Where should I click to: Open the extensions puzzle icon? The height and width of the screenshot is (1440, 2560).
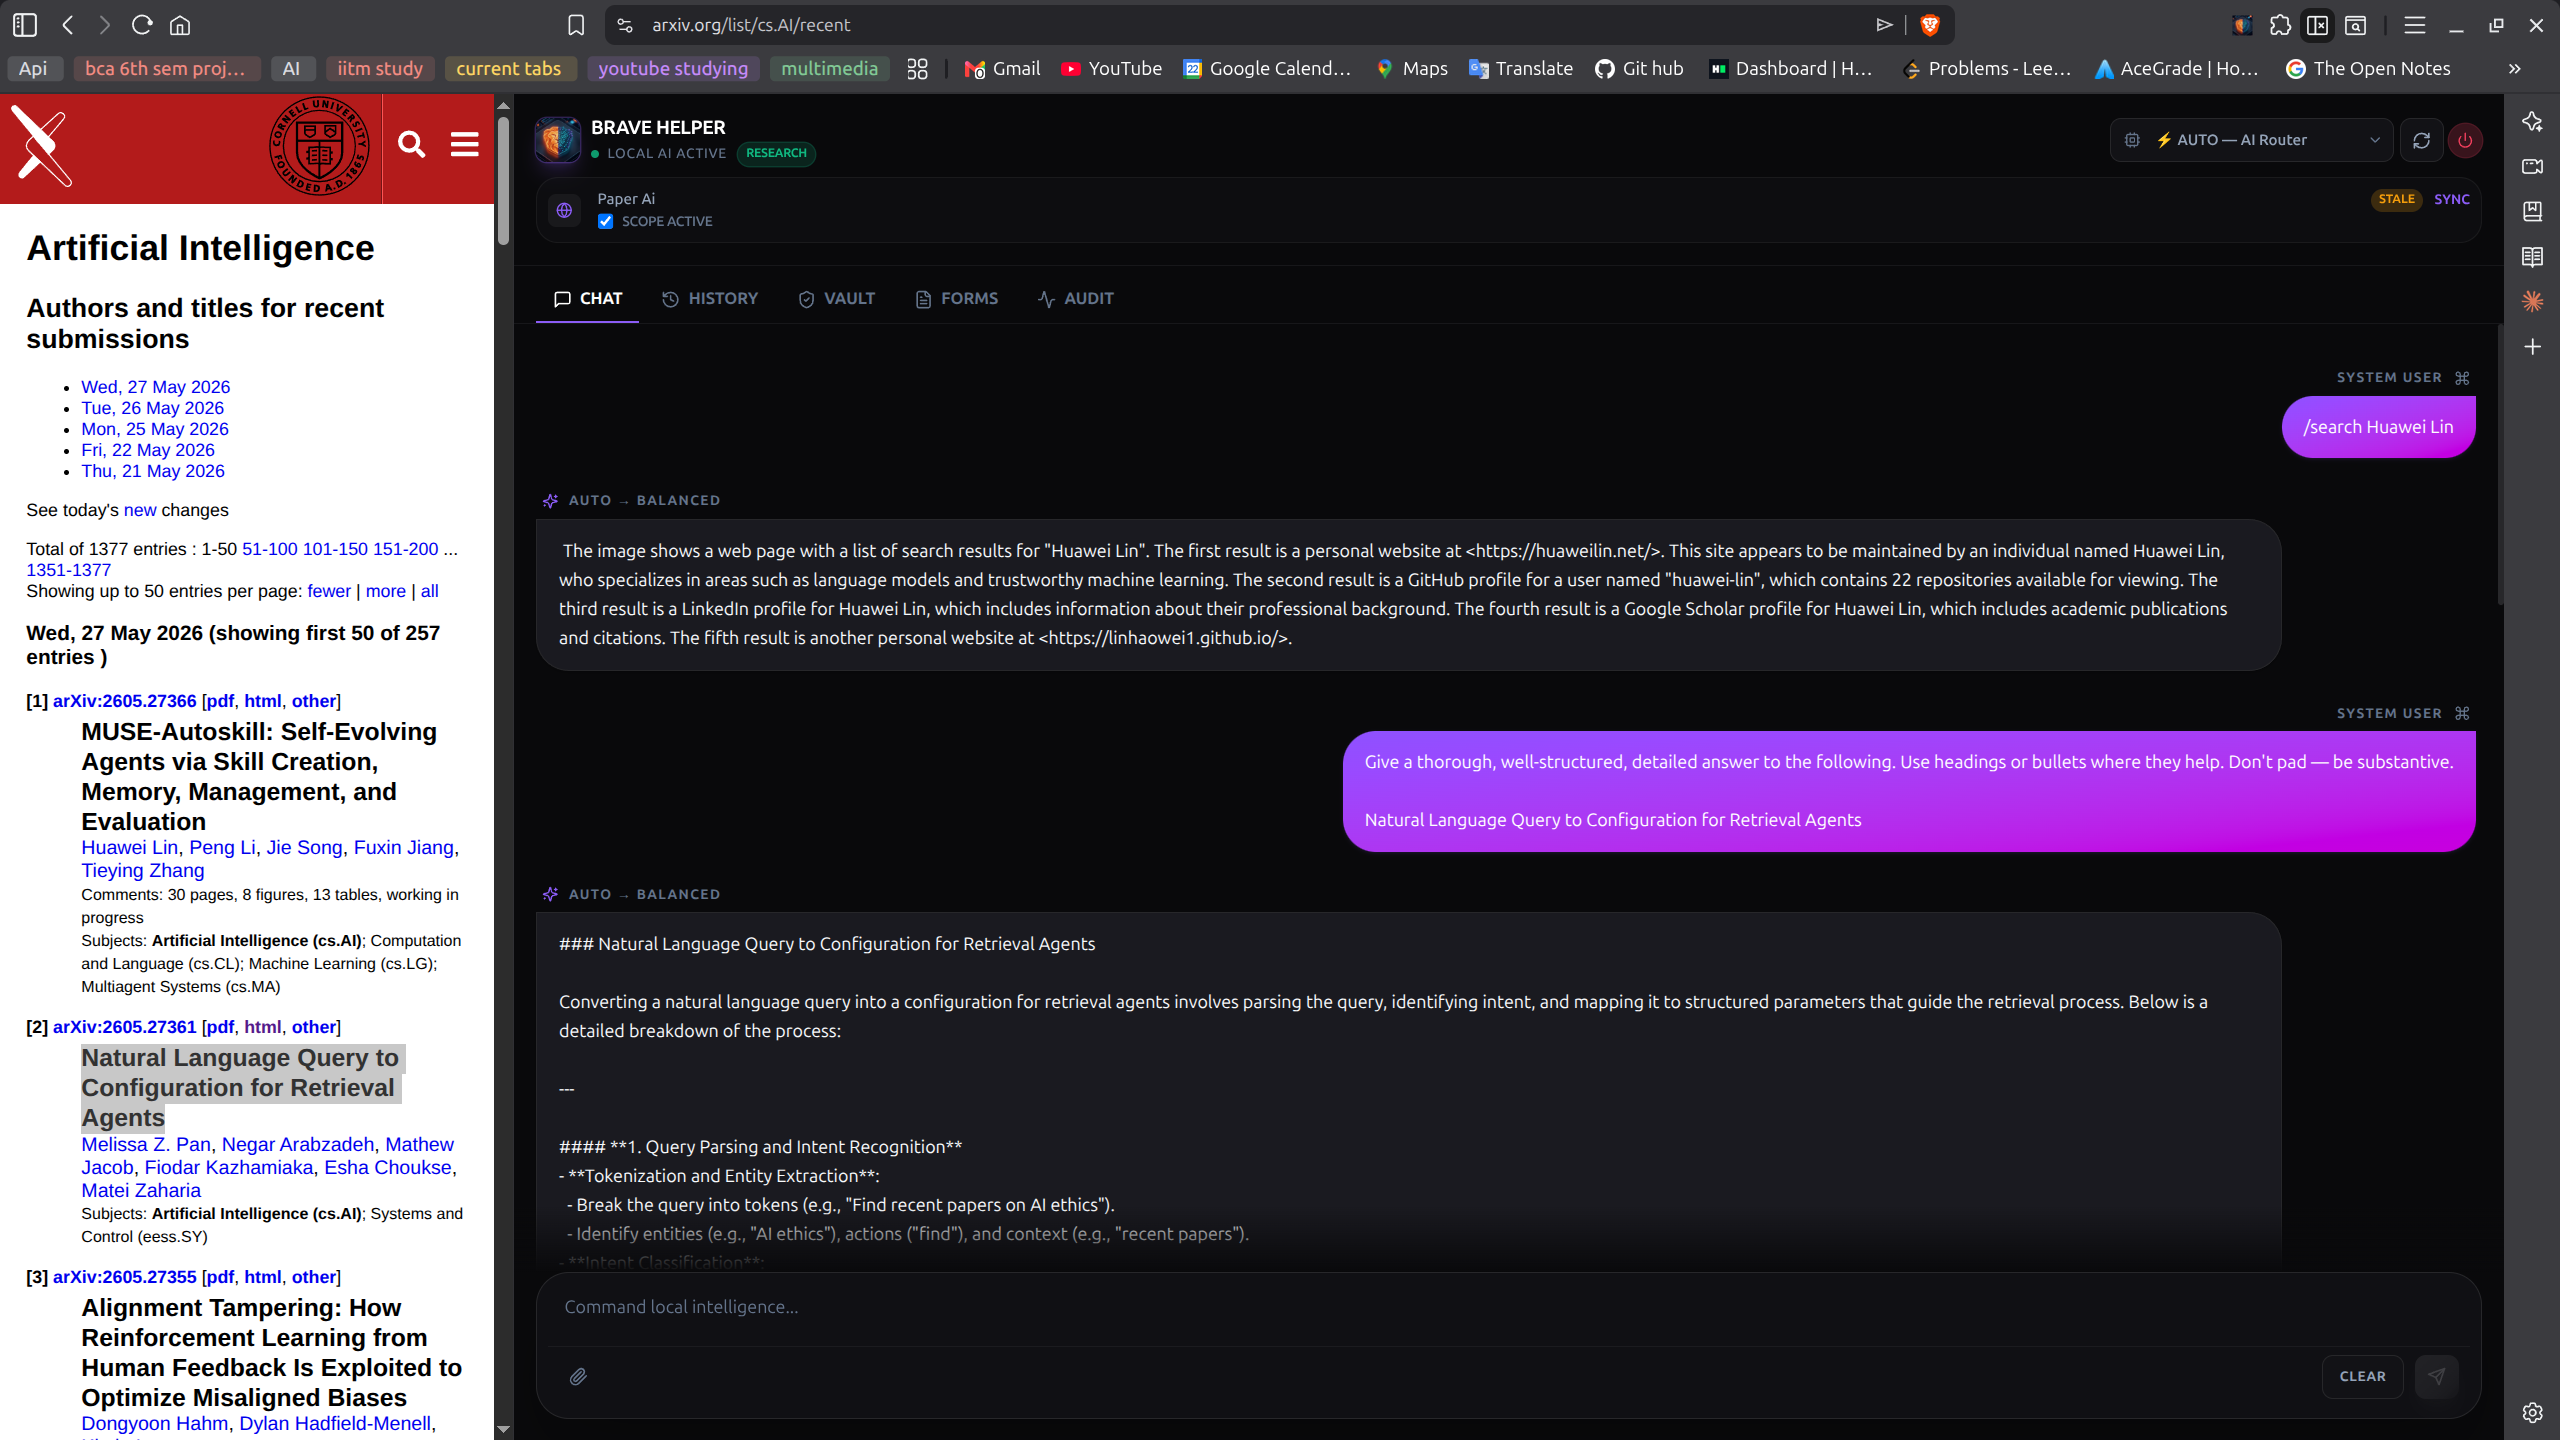click(2280, 25)
